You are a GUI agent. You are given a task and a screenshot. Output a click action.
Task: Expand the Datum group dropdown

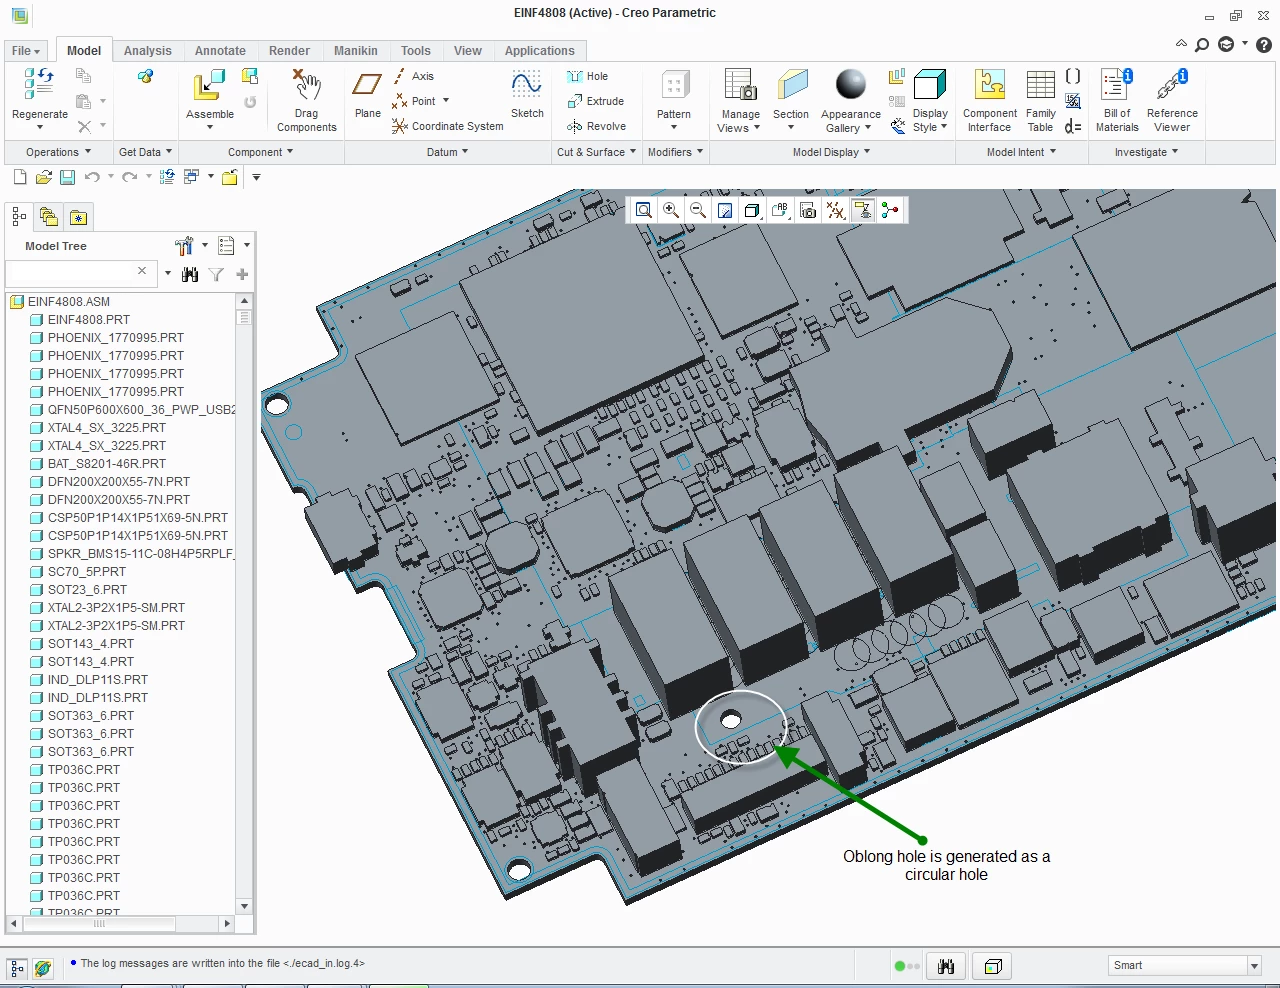(x=447, y=152)
